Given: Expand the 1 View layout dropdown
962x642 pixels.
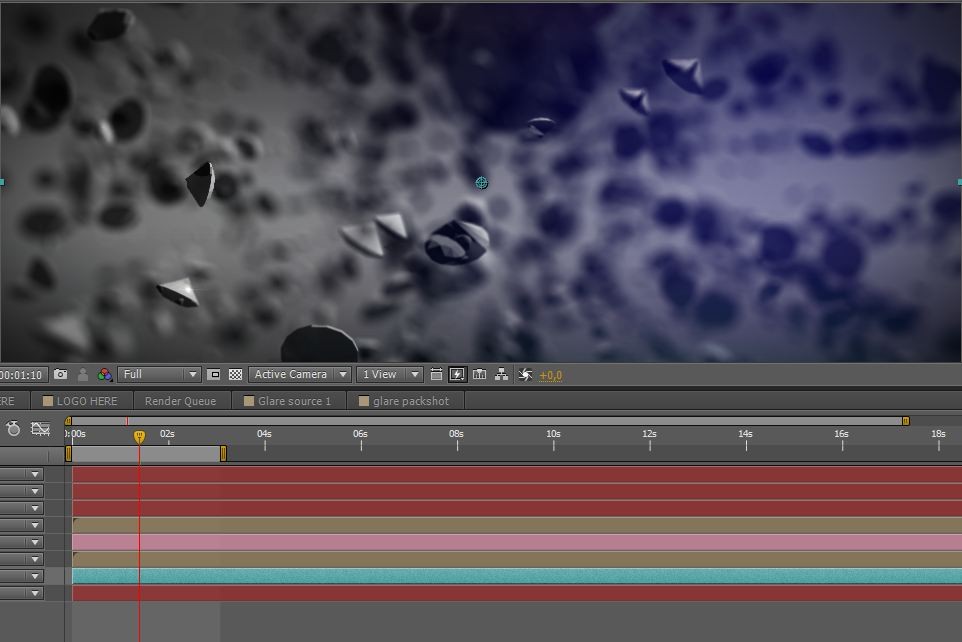Looking at the screenshot, I should [x=389, y=375].
